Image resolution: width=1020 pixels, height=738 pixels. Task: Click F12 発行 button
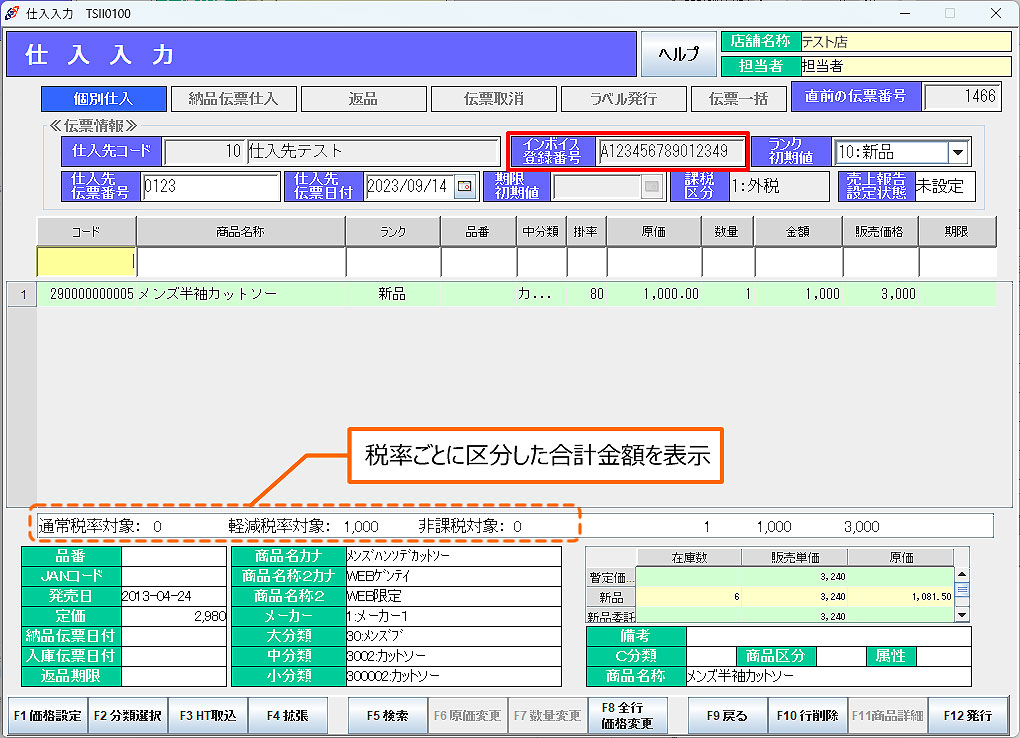(968, 716)
